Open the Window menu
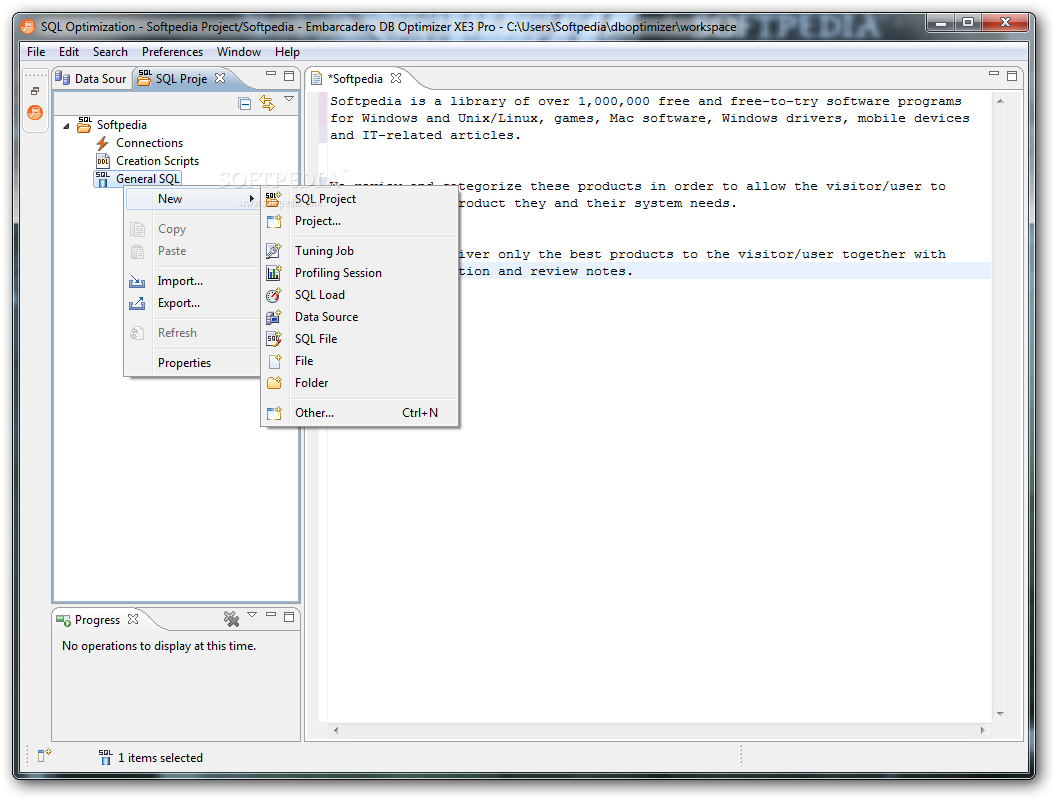1056x800 pixels. [x=238, y=52]
